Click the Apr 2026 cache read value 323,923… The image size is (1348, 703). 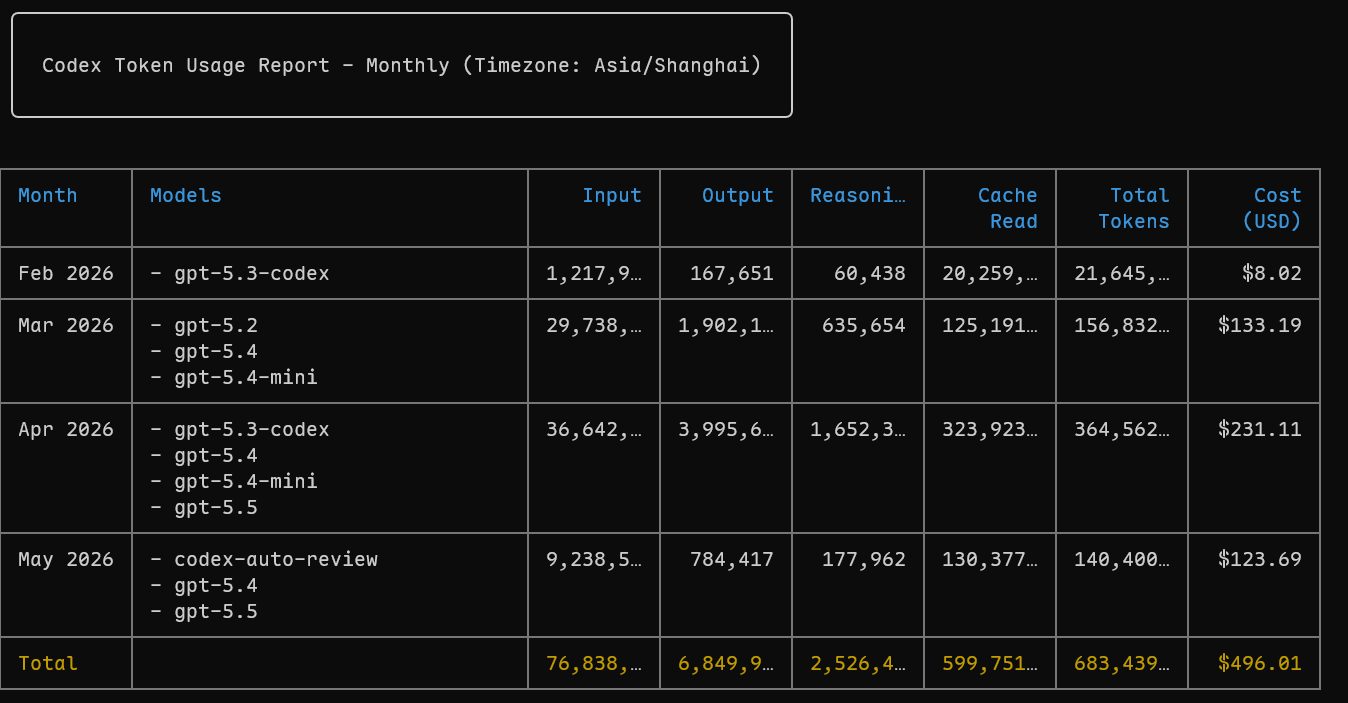pyautogui.click(x=990, y=429)
